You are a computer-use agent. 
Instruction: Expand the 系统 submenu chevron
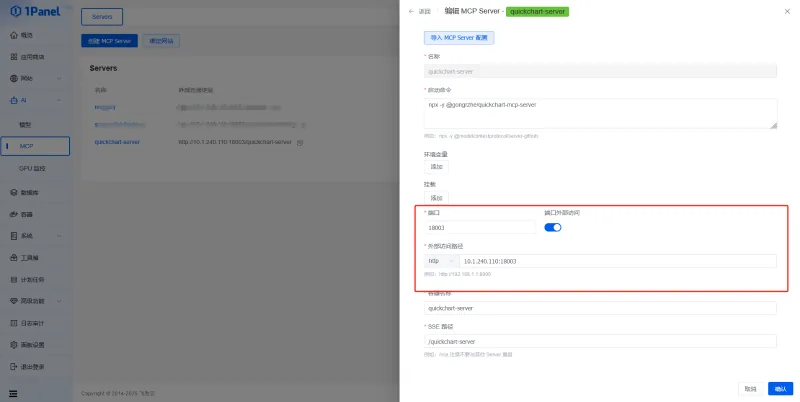coord(59,236)
